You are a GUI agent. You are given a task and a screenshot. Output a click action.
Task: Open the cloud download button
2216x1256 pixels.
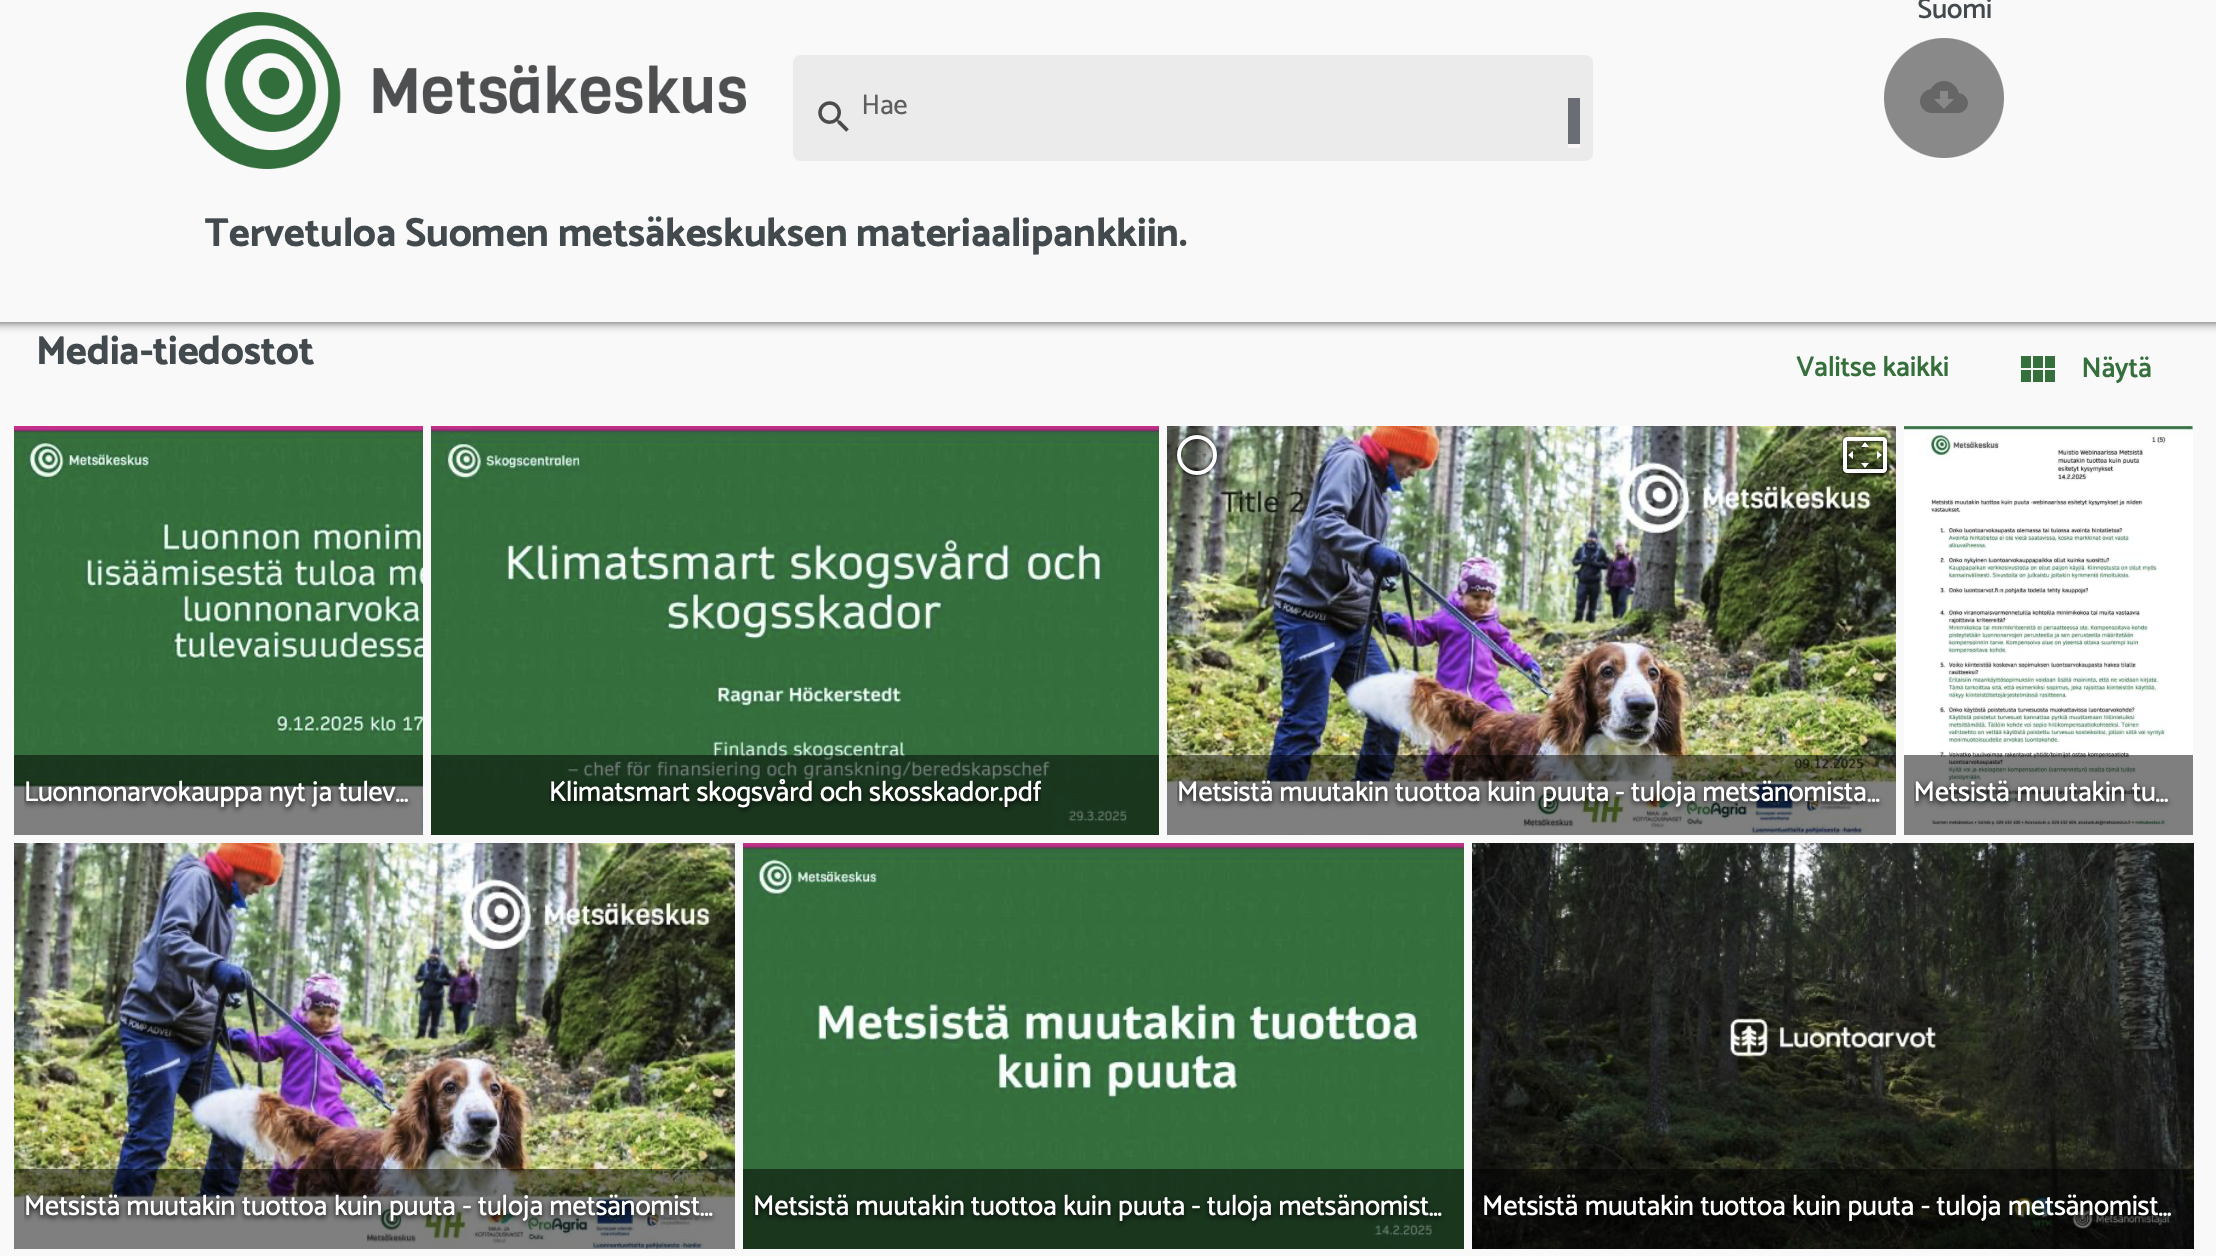1943,98
